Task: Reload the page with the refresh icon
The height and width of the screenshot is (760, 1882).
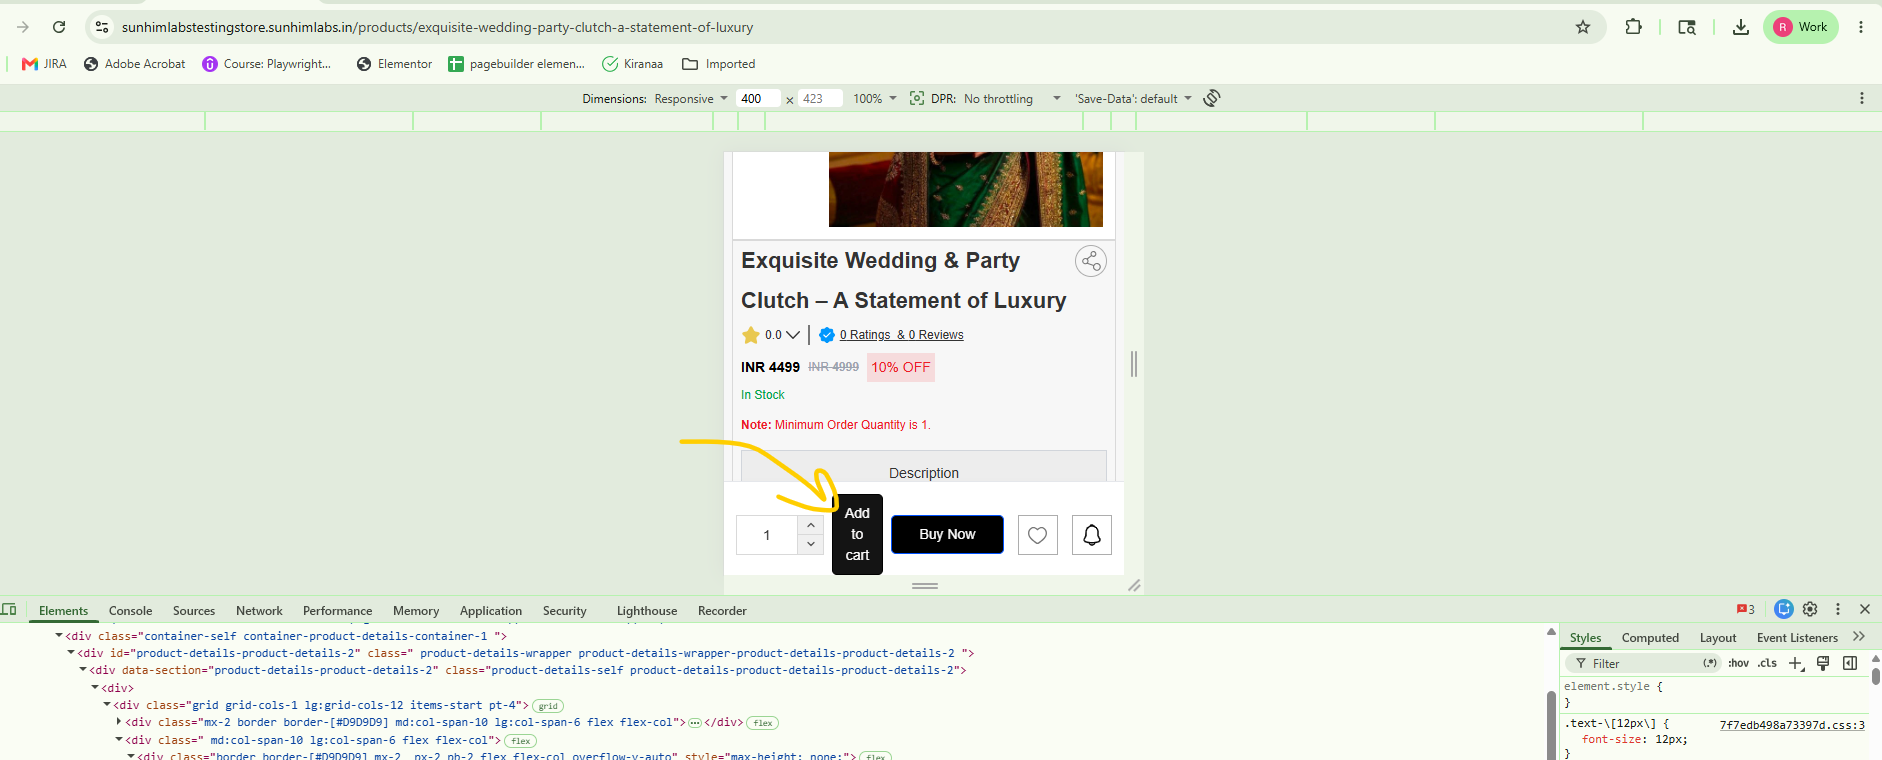Action: (59, 27)
